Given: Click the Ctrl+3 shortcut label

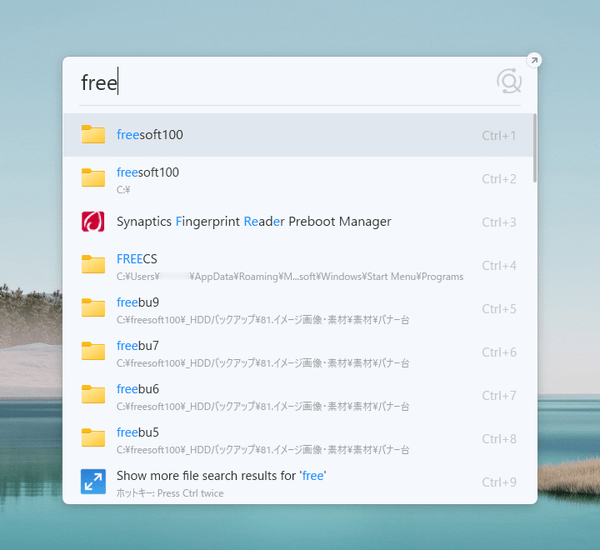Looking at the screenshot, I should click(x=499, y=222).
